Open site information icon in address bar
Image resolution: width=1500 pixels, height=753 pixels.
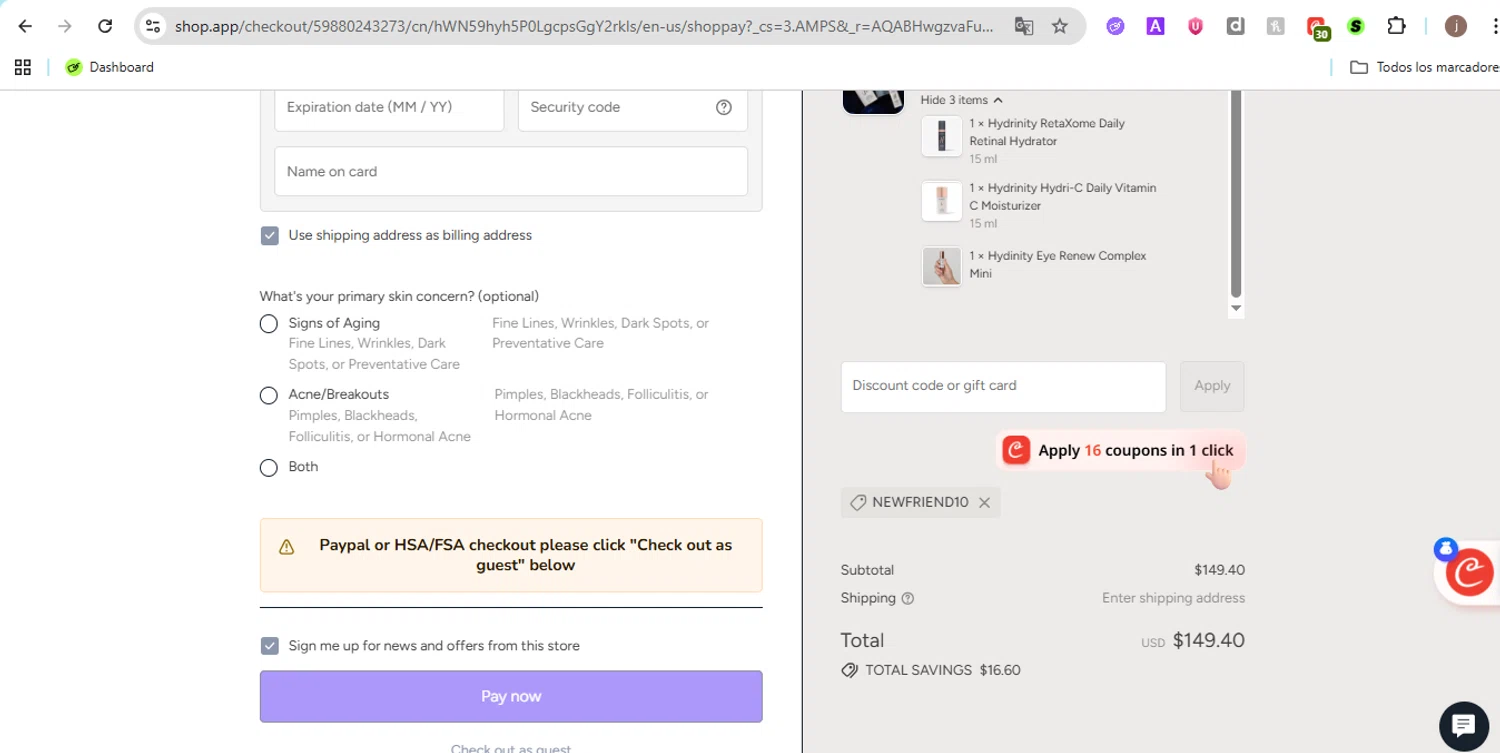pyautogui.click(x=153, y=27)
